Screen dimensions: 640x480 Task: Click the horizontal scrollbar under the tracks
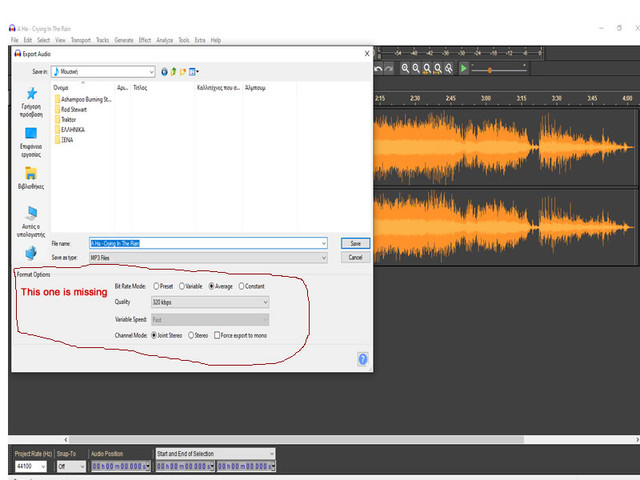tap(296, 440)
